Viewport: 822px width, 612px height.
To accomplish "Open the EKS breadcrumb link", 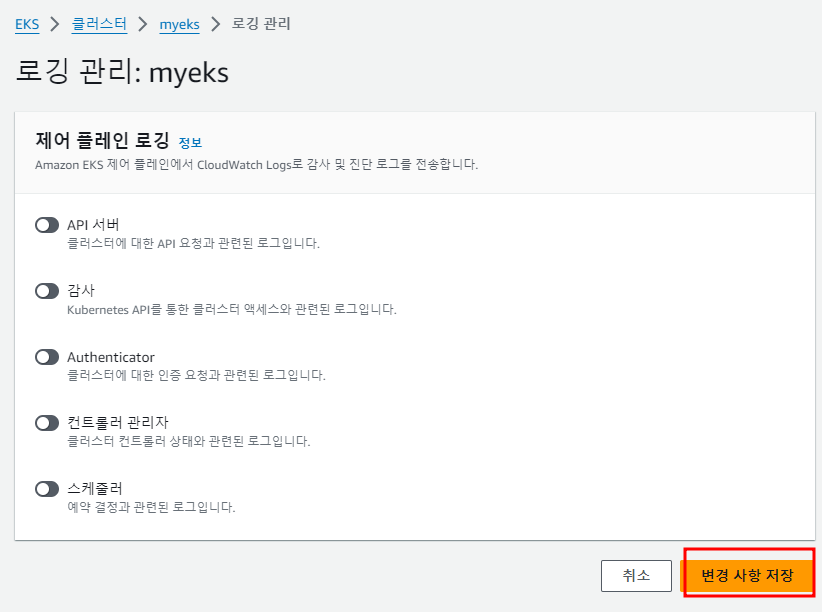I will (27, 24).
